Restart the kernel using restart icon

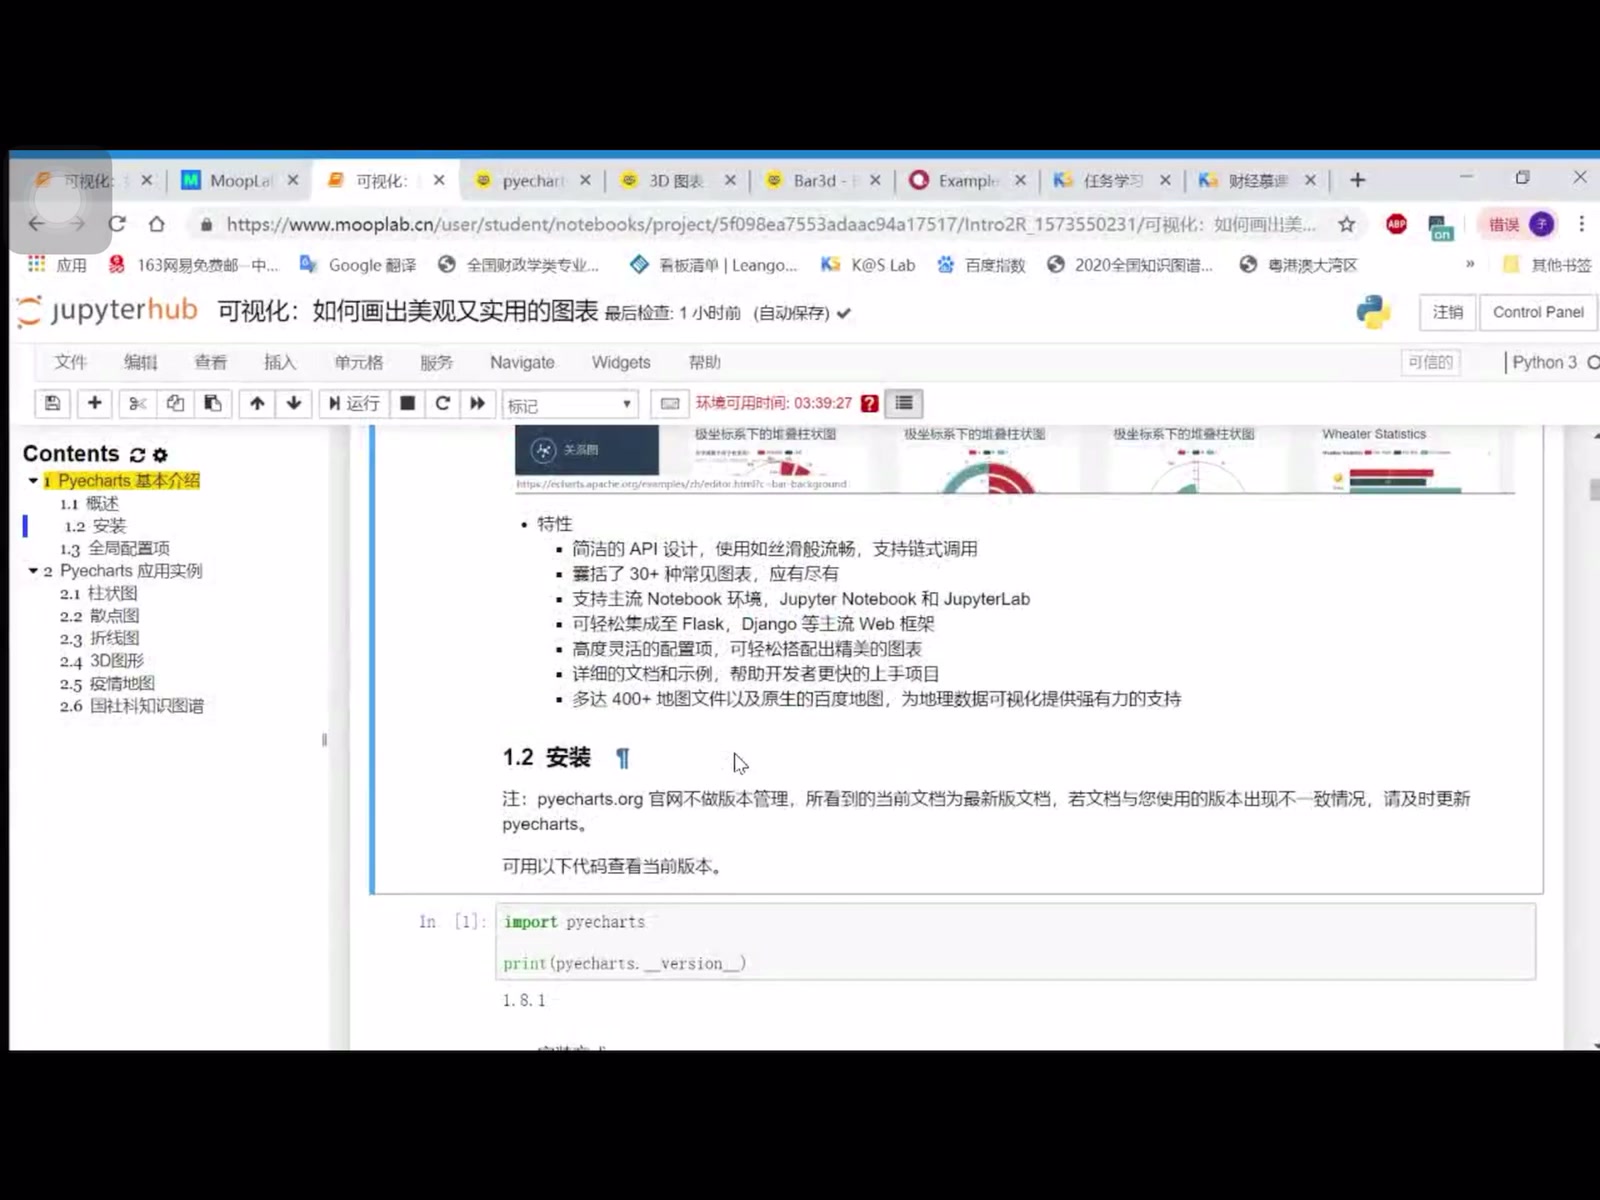[443, 403]
